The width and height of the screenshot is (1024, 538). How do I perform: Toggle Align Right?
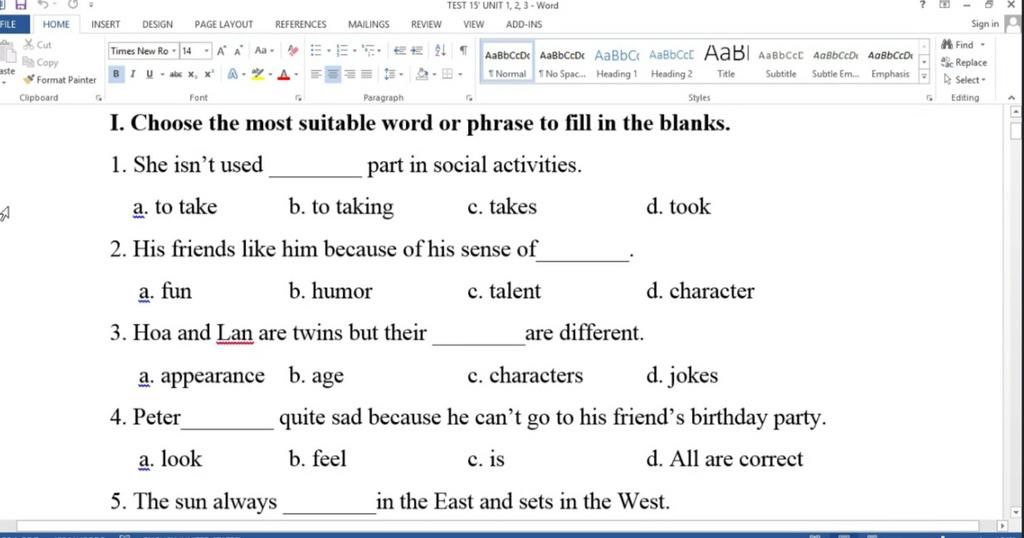[349, 74]
